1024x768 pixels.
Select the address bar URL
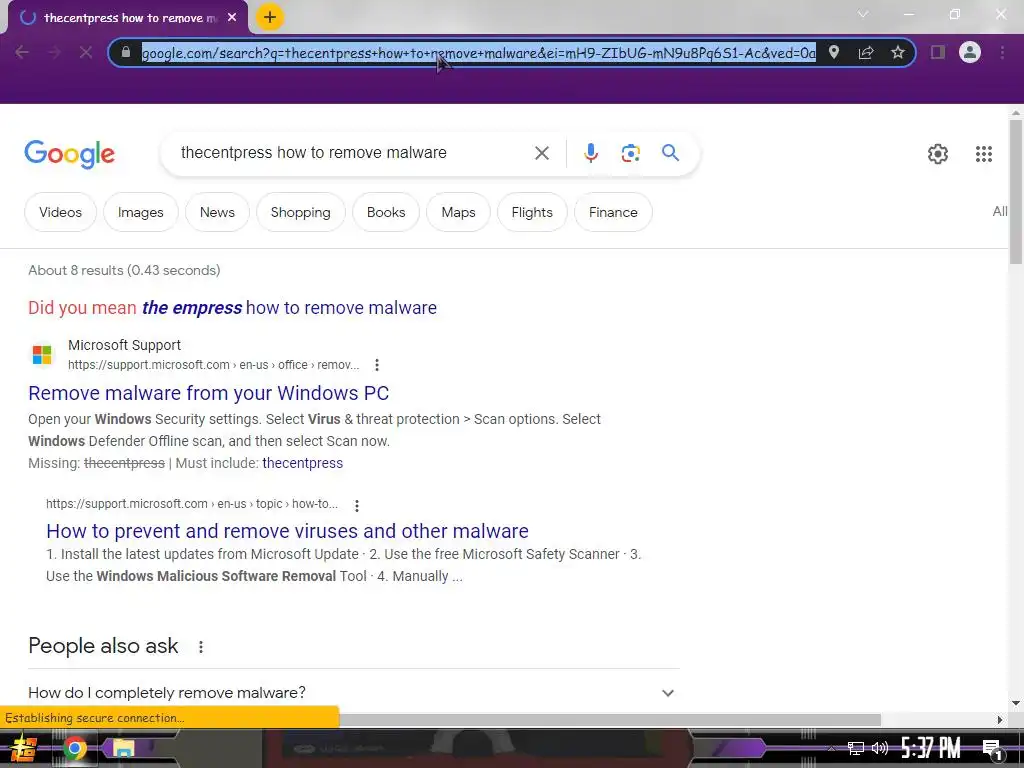coord(479,53)
